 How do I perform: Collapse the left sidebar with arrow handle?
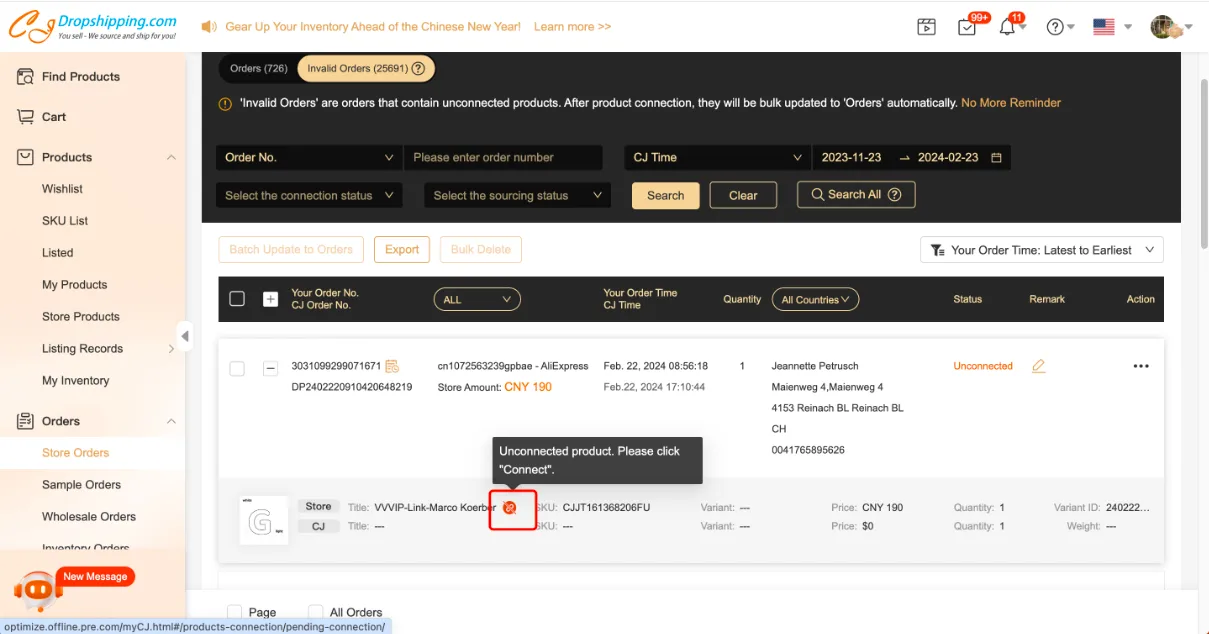(185, 334)
